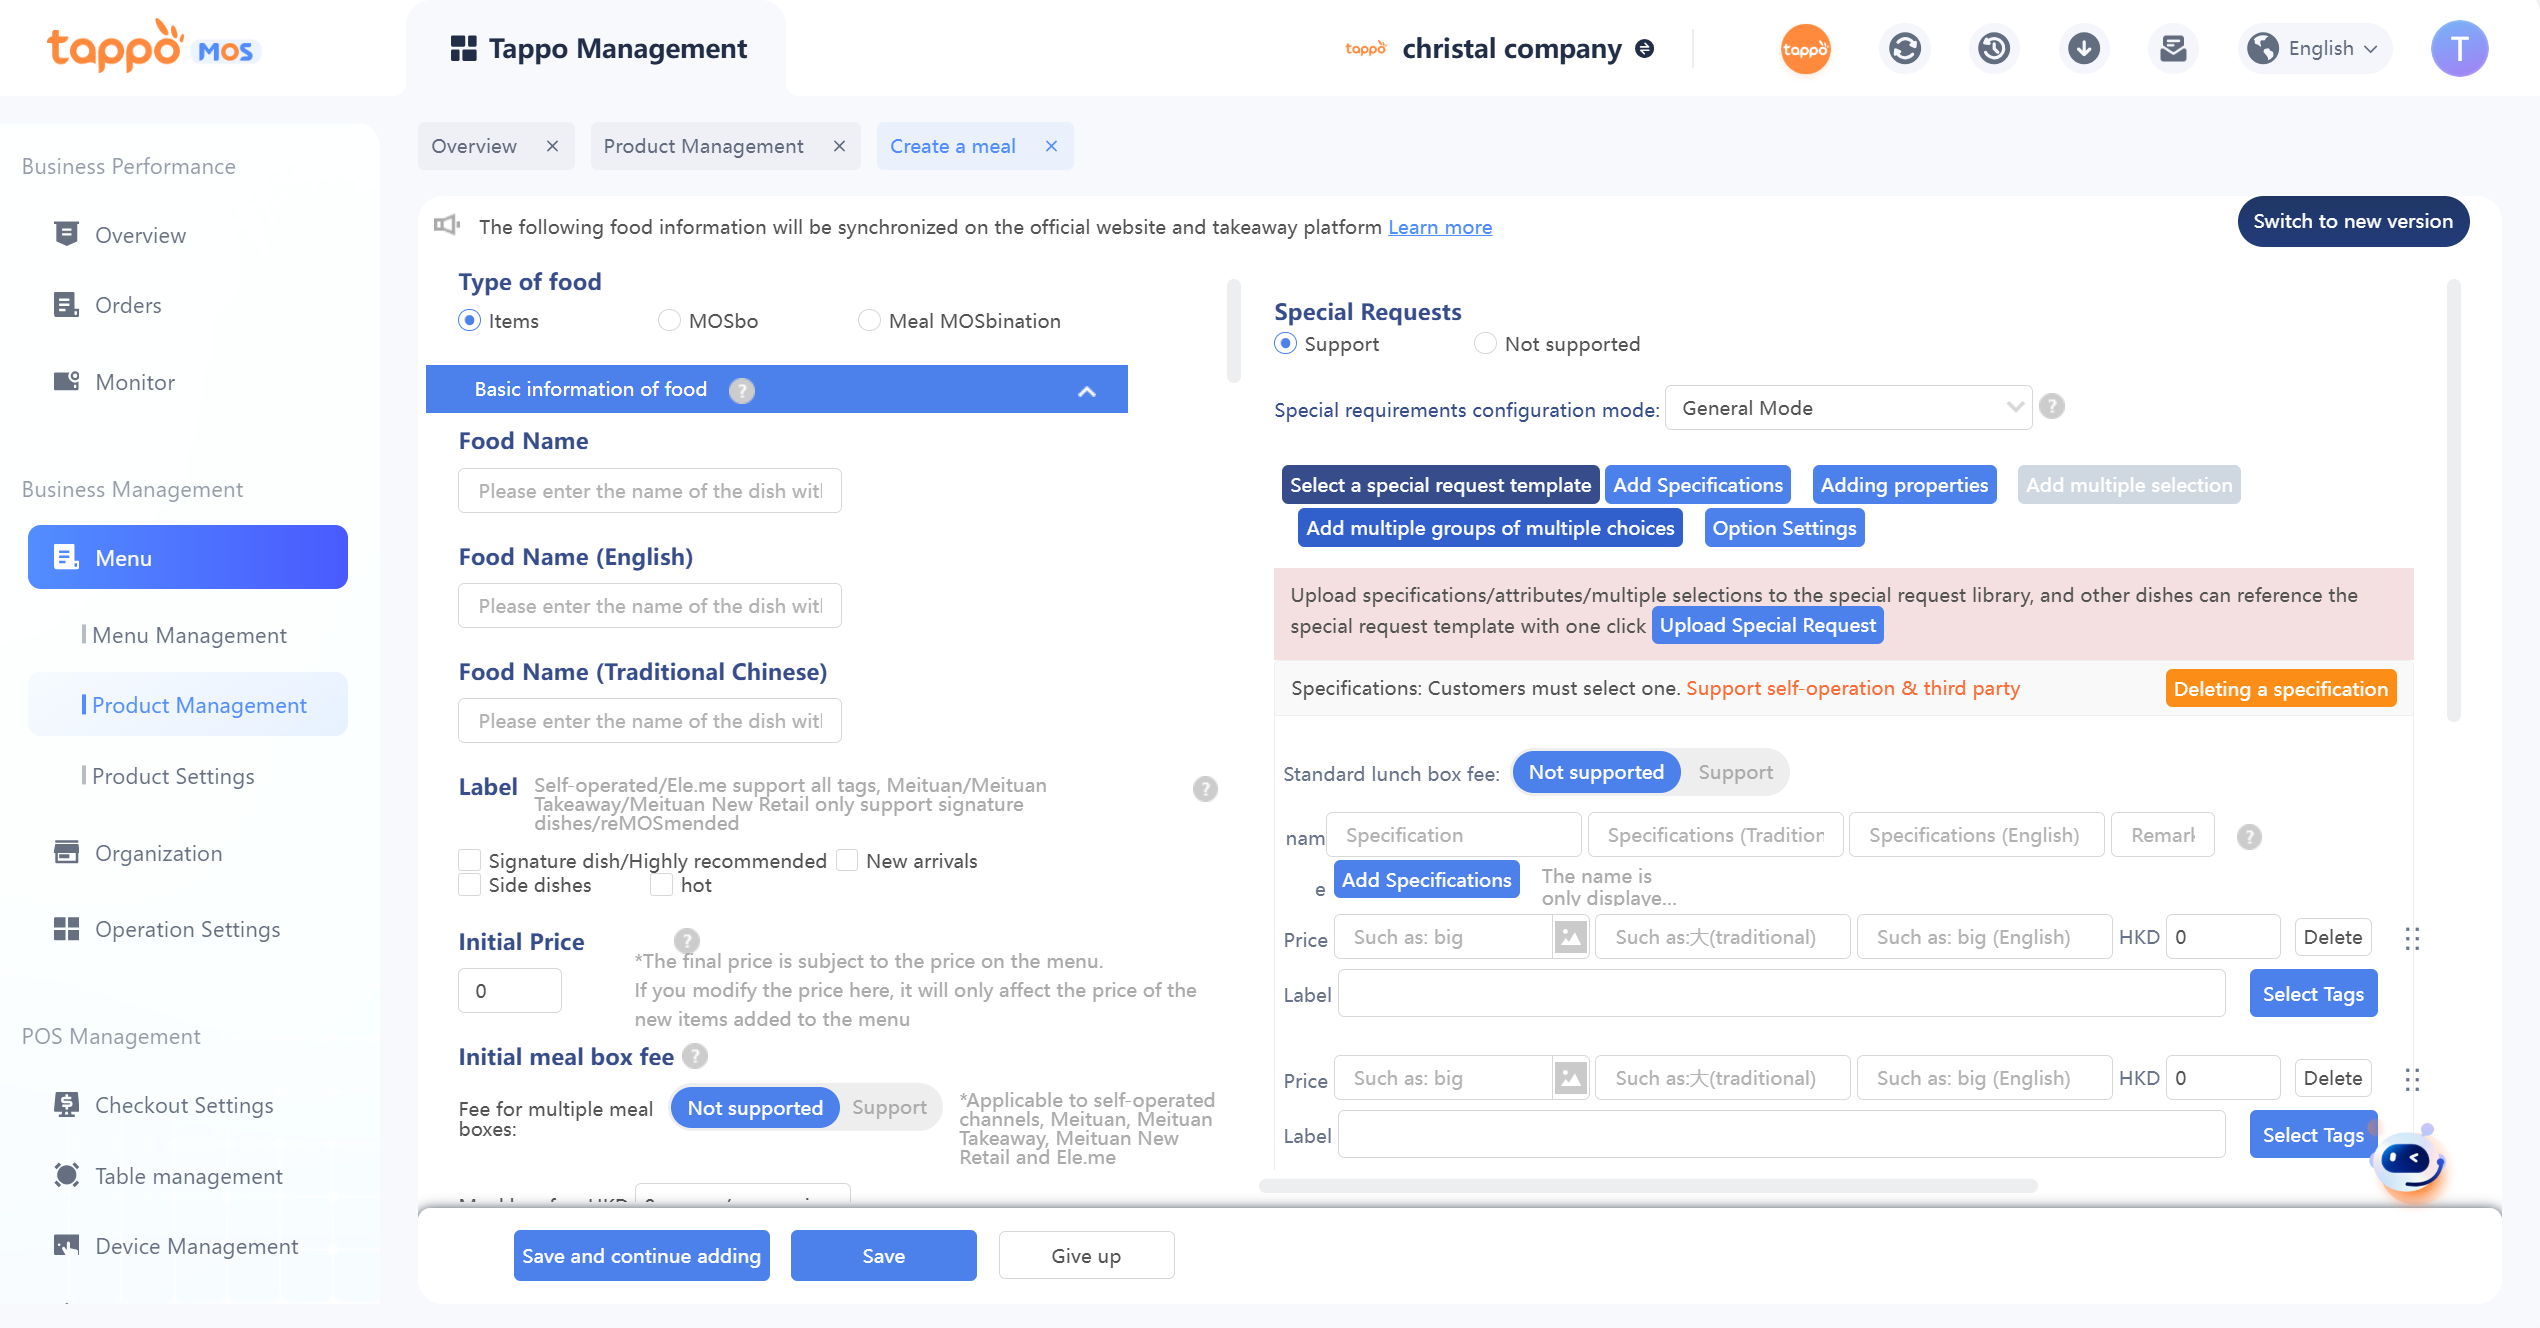Click the download icon in header
The image size is (2540, 1328).
[x=2083, y=48]
